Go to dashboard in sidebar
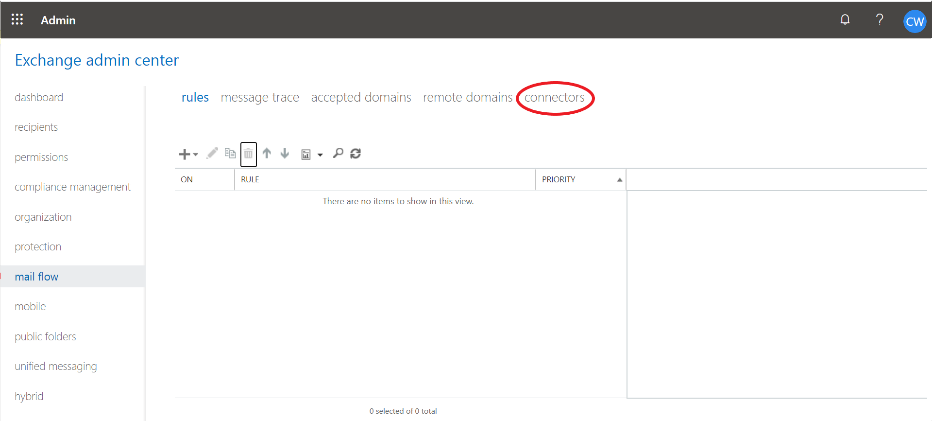Screen dimensions: 932x421 39,98
